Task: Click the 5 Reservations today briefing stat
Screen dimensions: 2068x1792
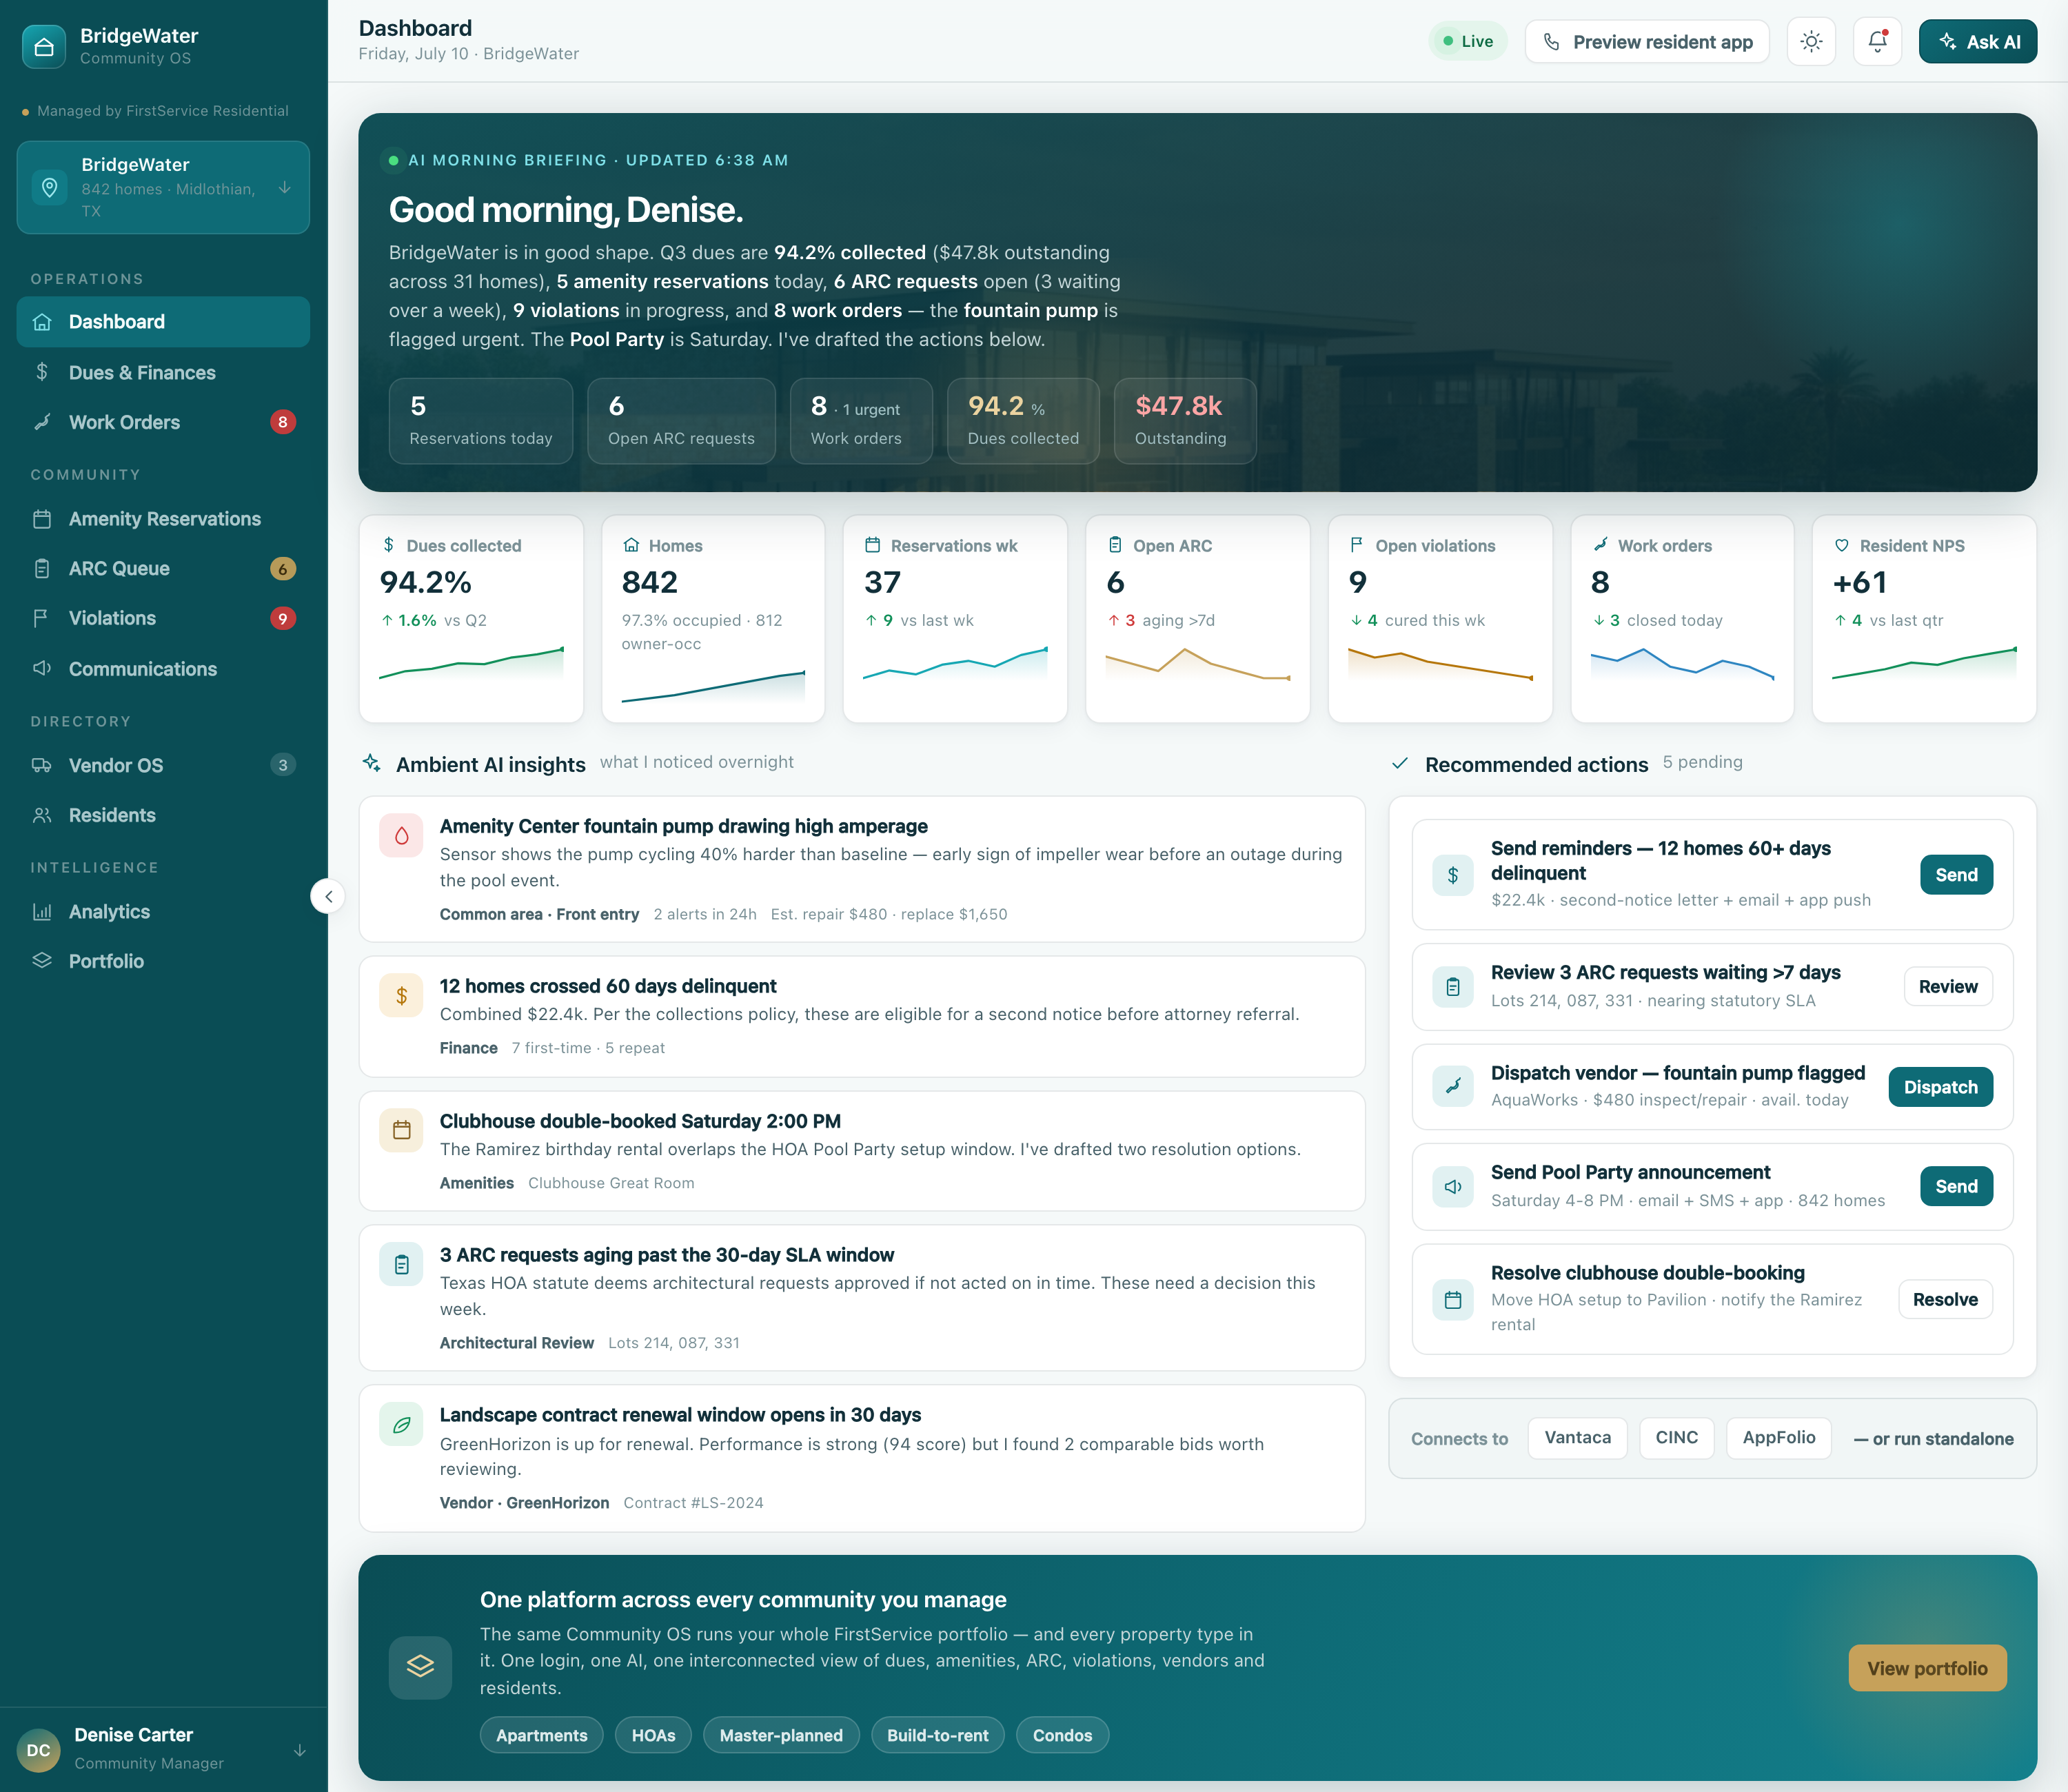Action: pyautogui.click(x=480, y=421)
